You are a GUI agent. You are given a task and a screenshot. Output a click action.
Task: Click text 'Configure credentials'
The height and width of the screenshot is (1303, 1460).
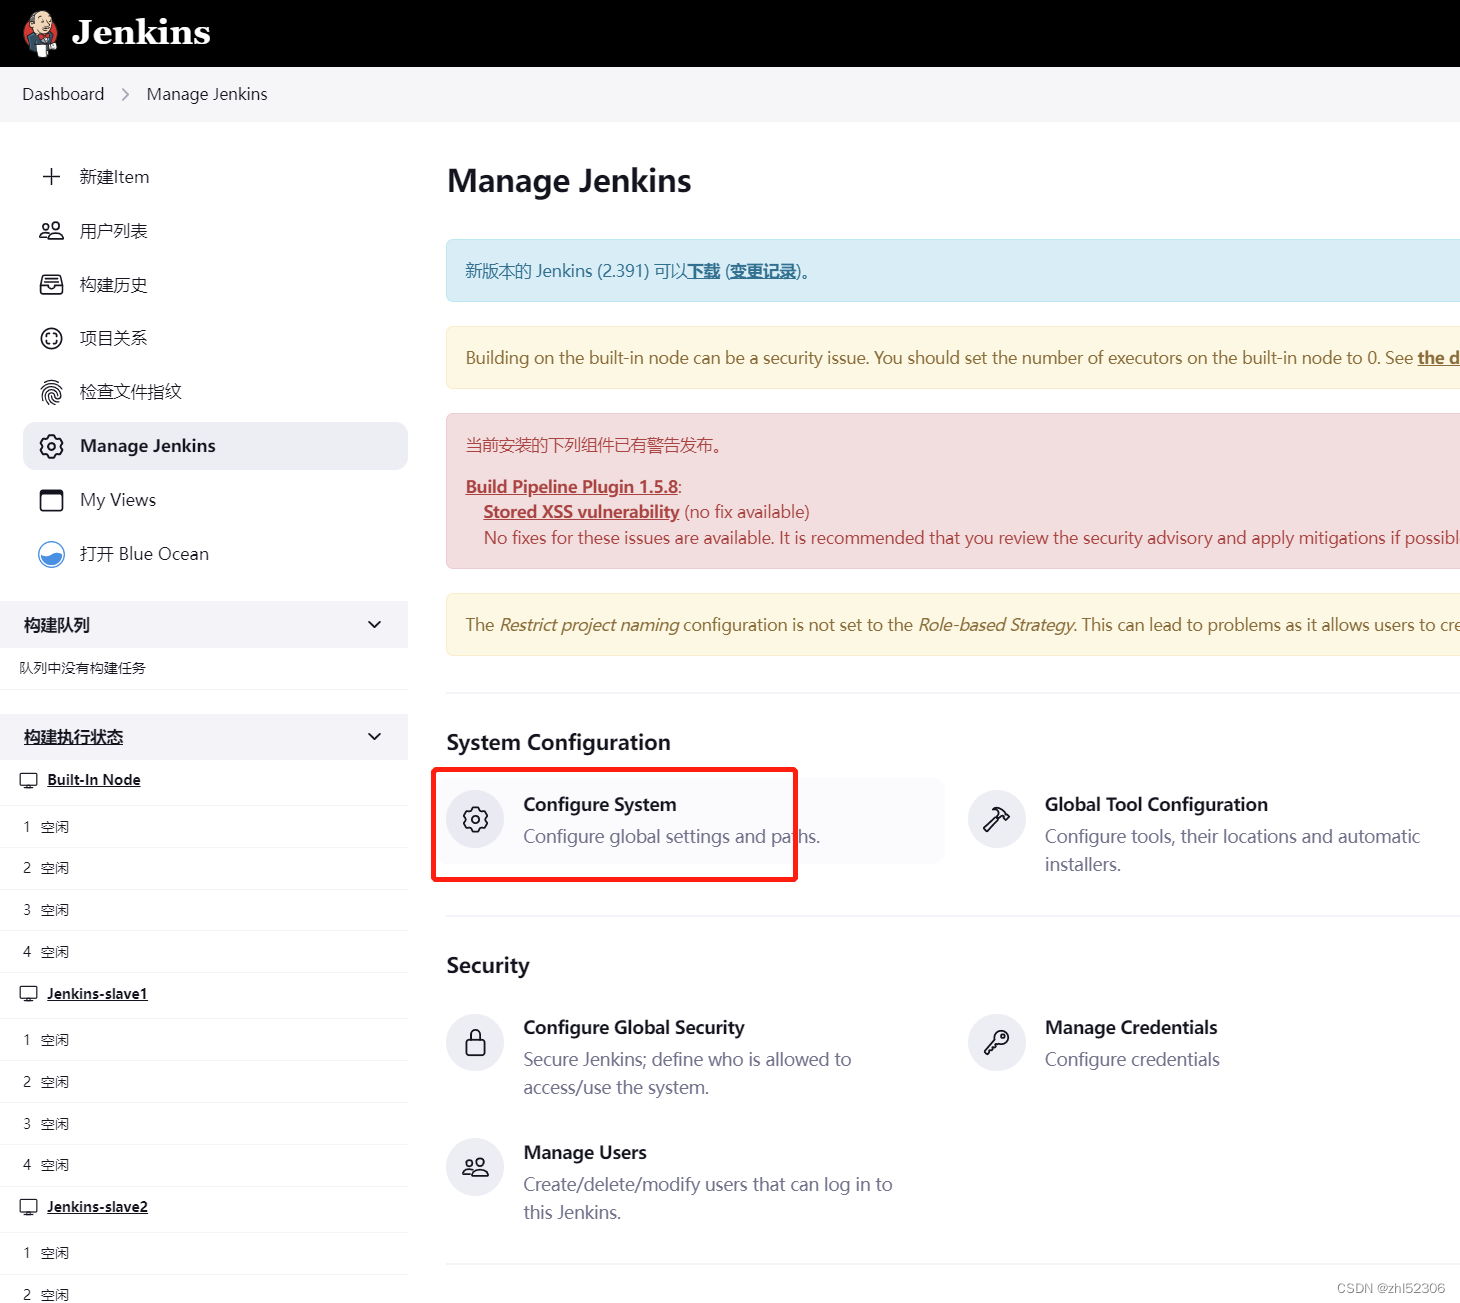1132,1060
